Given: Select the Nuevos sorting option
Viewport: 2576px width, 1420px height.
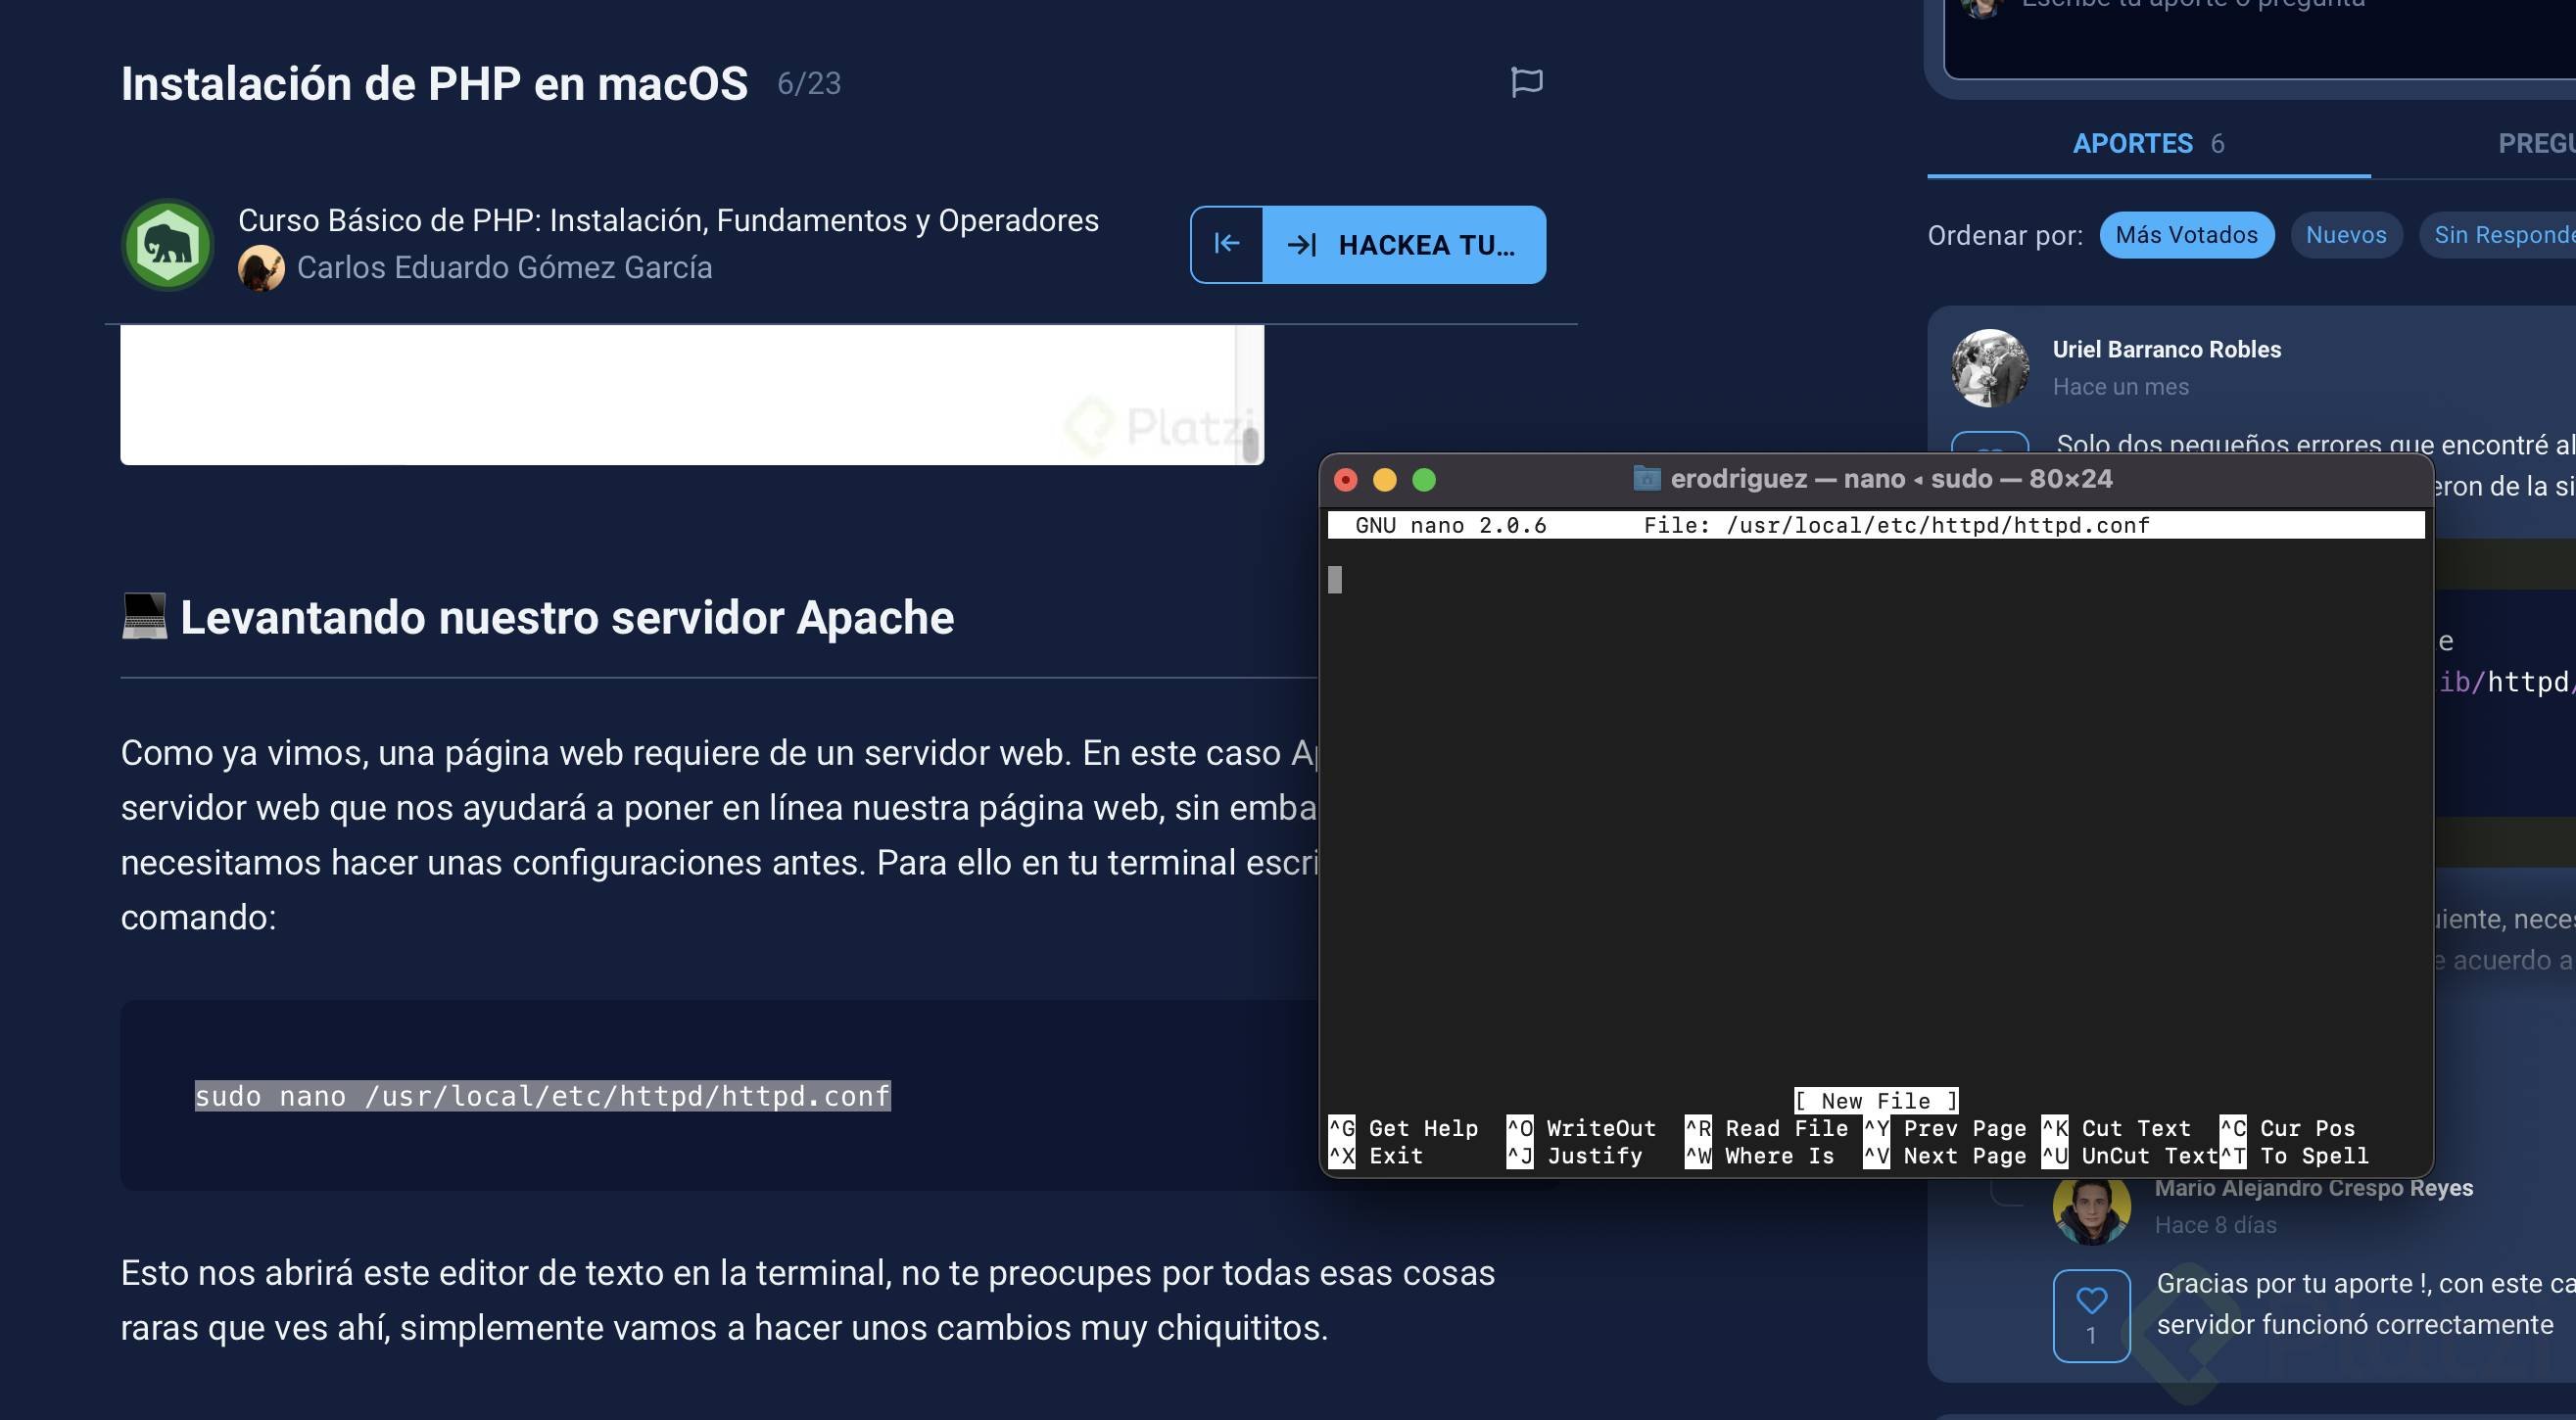Looking at the screenshot, I should coord(2346,234).
